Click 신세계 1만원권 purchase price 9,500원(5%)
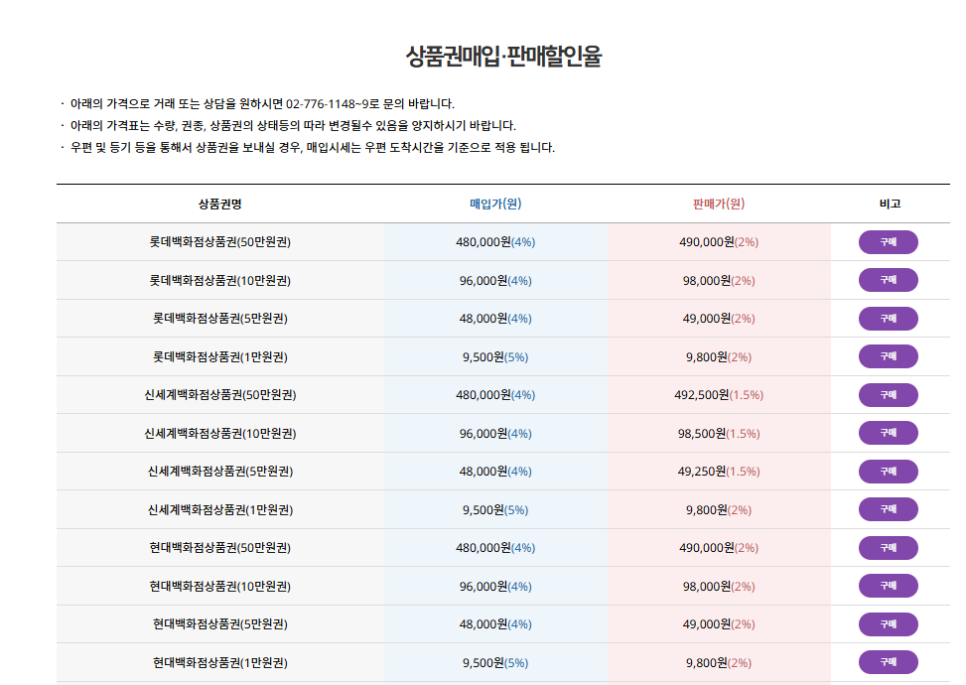This screenshot has width=966, height=685. pos(495,509)
